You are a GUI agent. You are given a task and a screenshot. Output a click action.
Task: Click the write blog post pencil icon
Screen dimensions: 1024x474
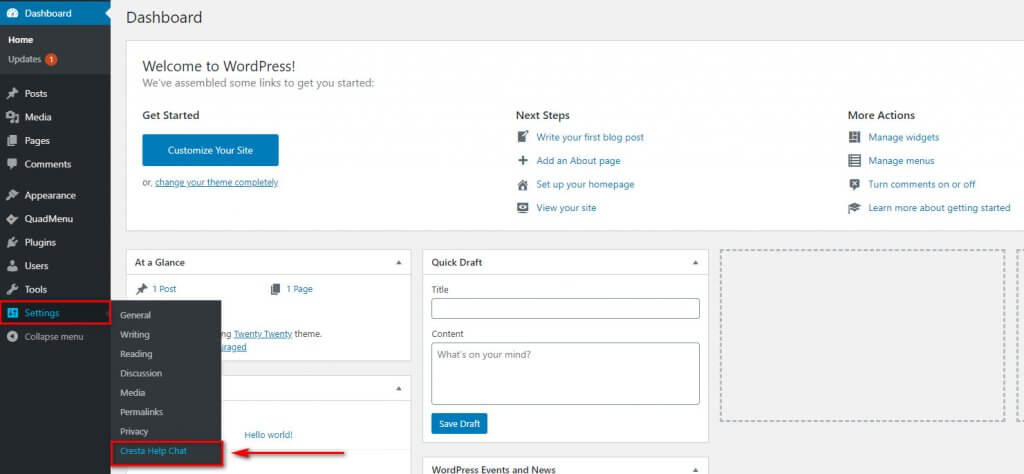pos(522,136)
